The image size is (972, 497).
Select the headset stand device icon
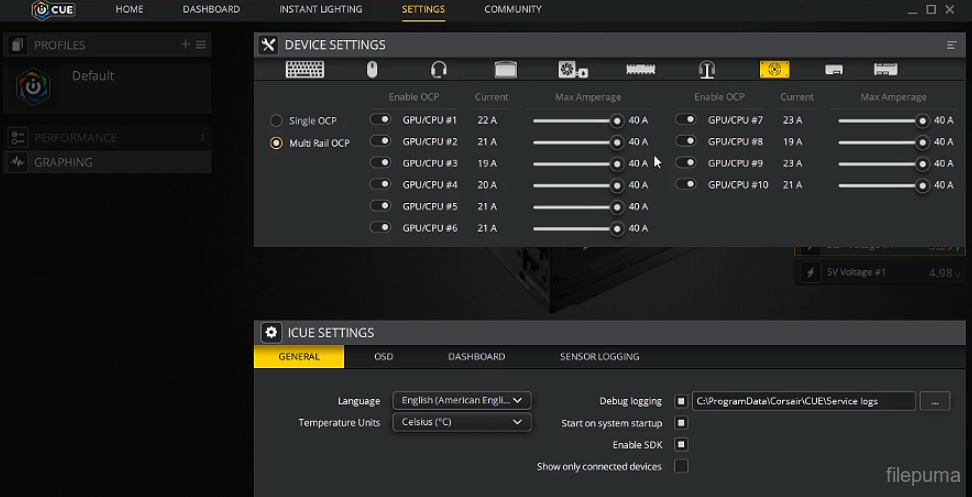coord(707,70)
